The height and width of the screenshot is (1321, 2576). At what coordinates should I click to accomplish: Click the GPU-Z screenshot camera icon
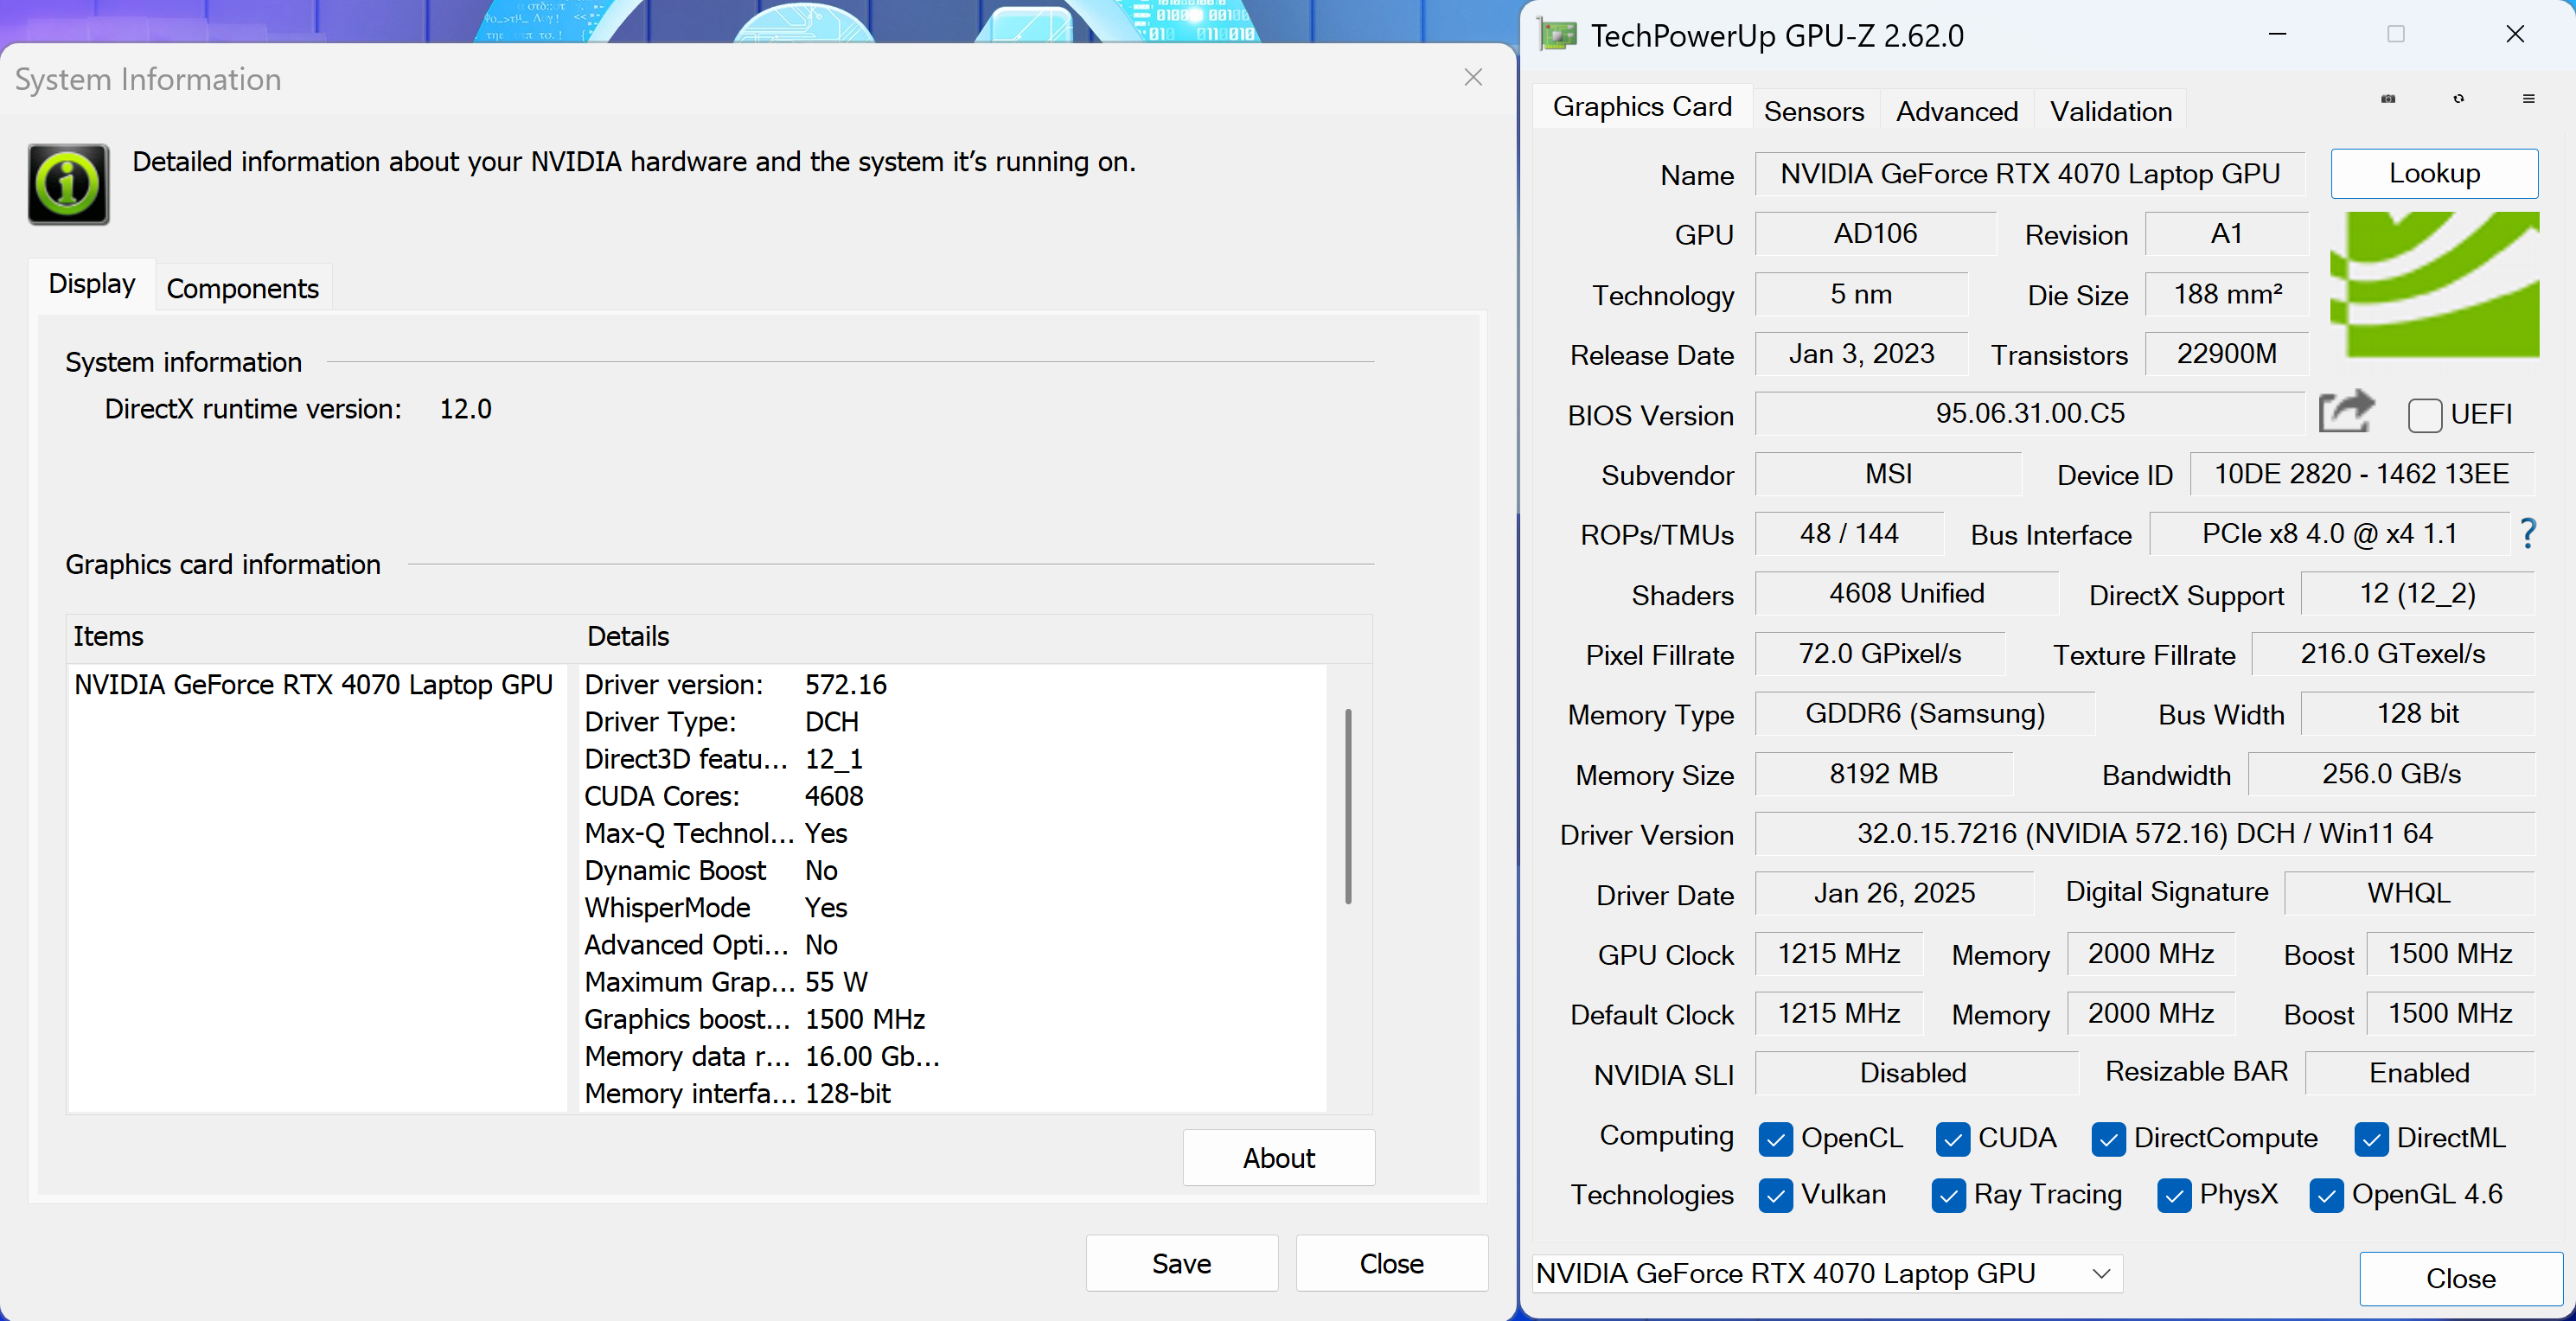pyautogui.click(x=2388, y=99)
